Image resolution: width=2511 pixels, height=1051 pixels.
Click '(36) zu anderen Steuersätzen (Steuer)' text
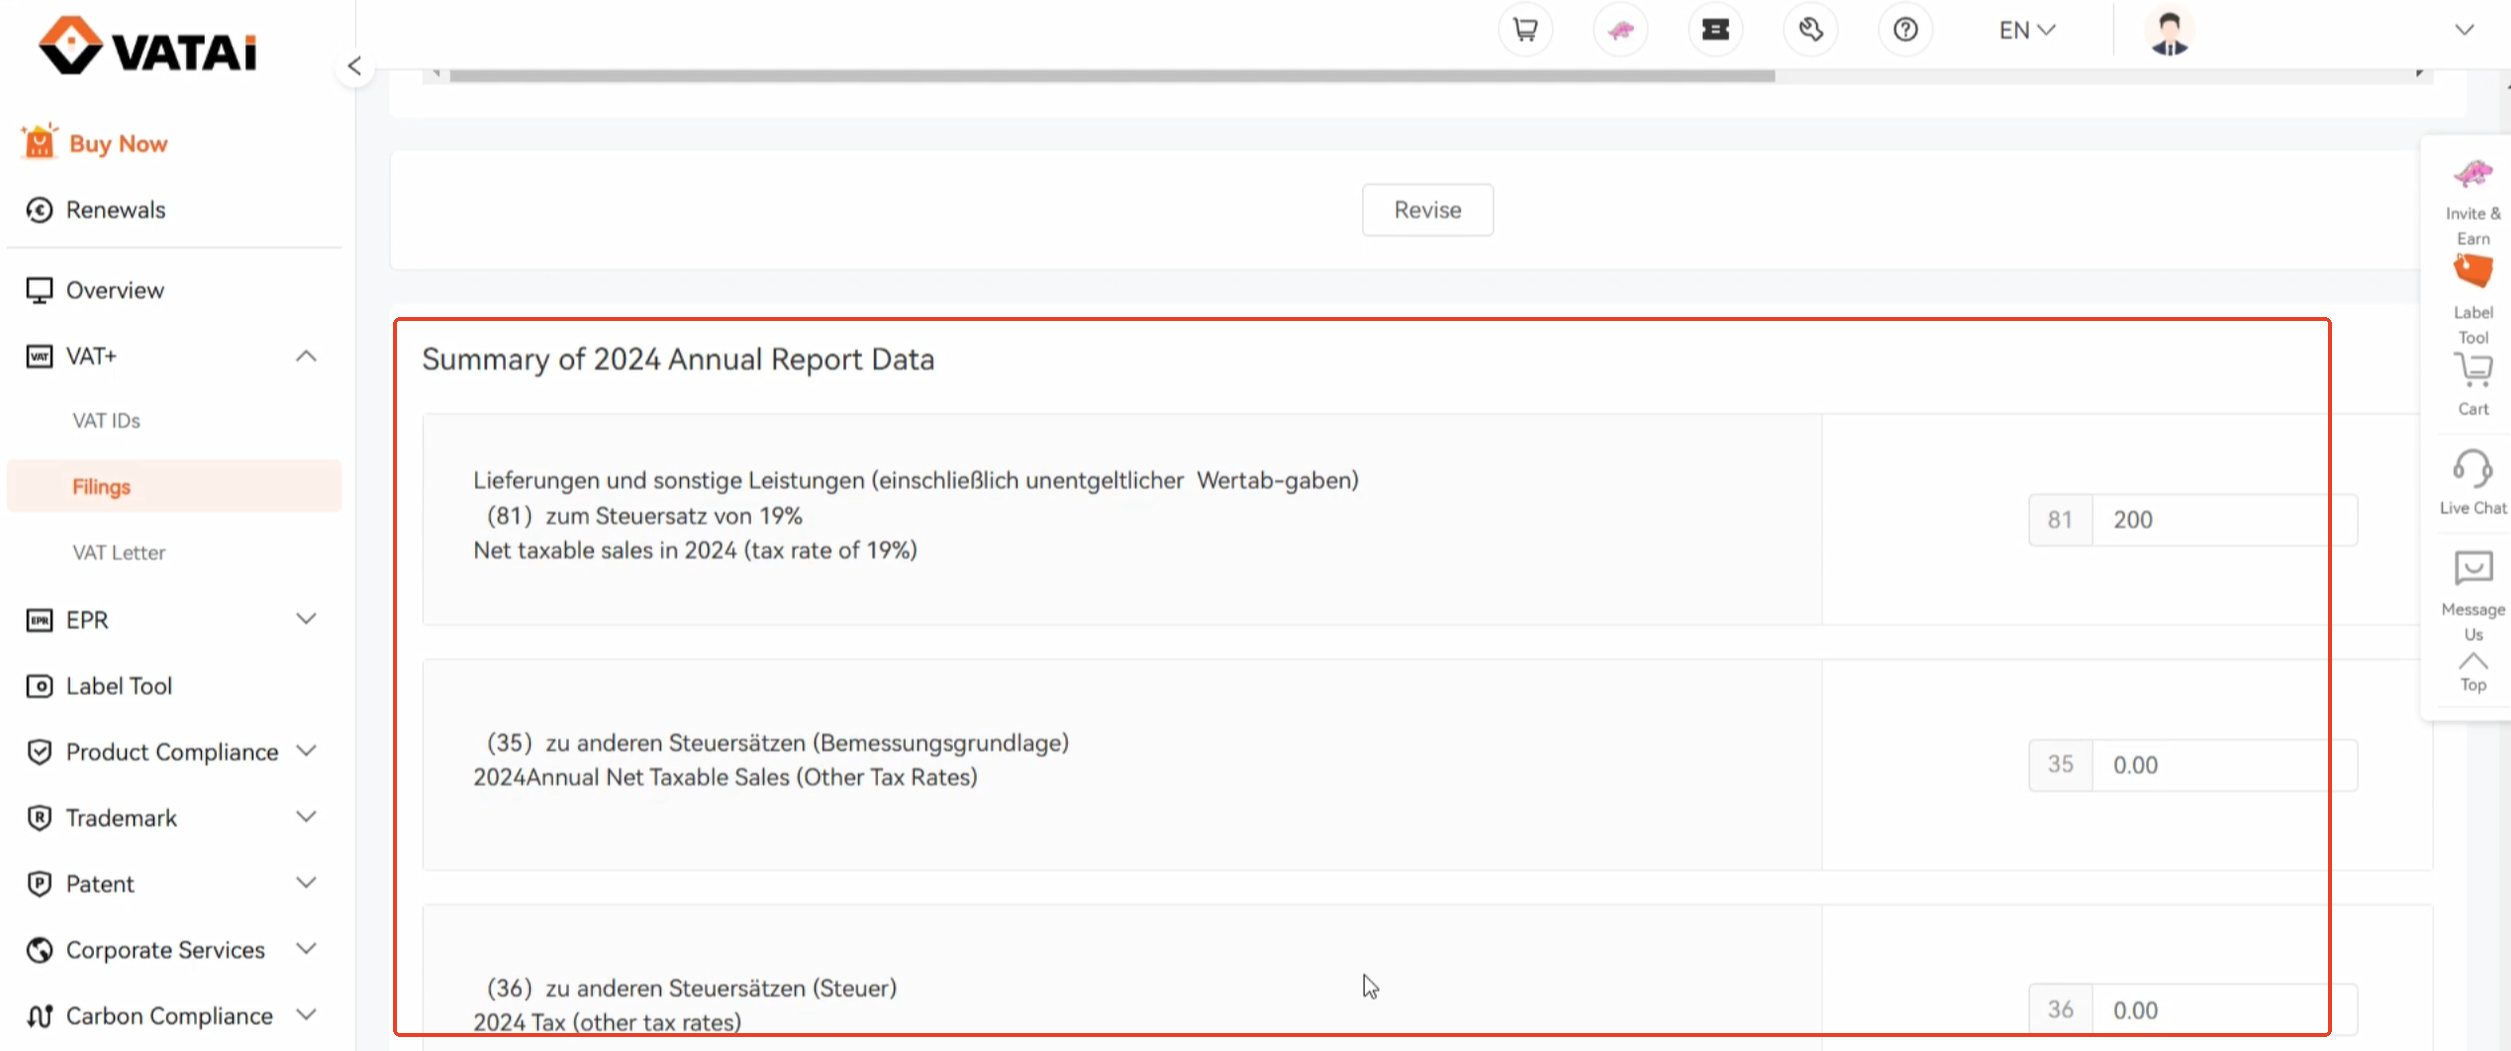coord(691,988)
